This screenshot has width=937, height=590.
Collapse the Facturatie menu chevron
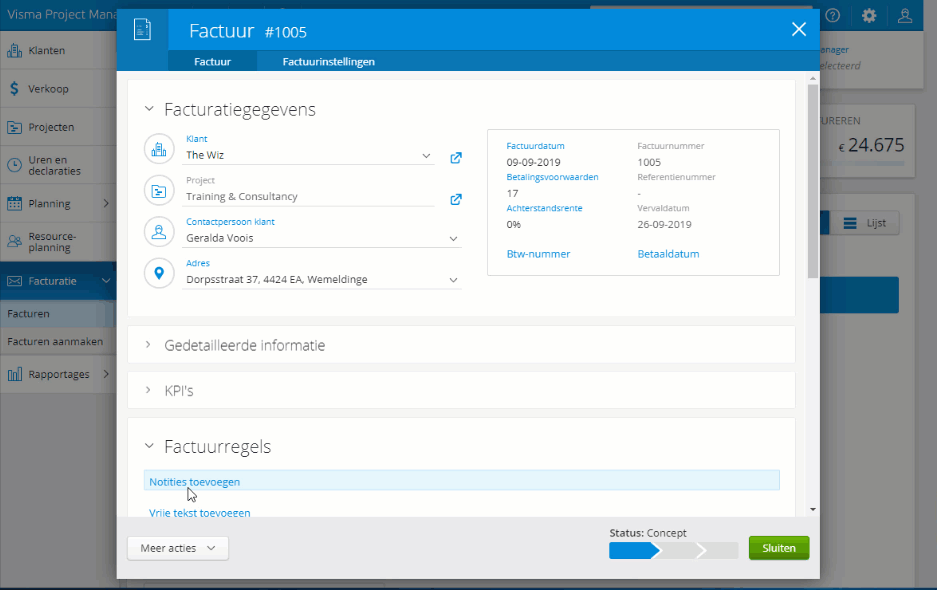tap(106, 280)
